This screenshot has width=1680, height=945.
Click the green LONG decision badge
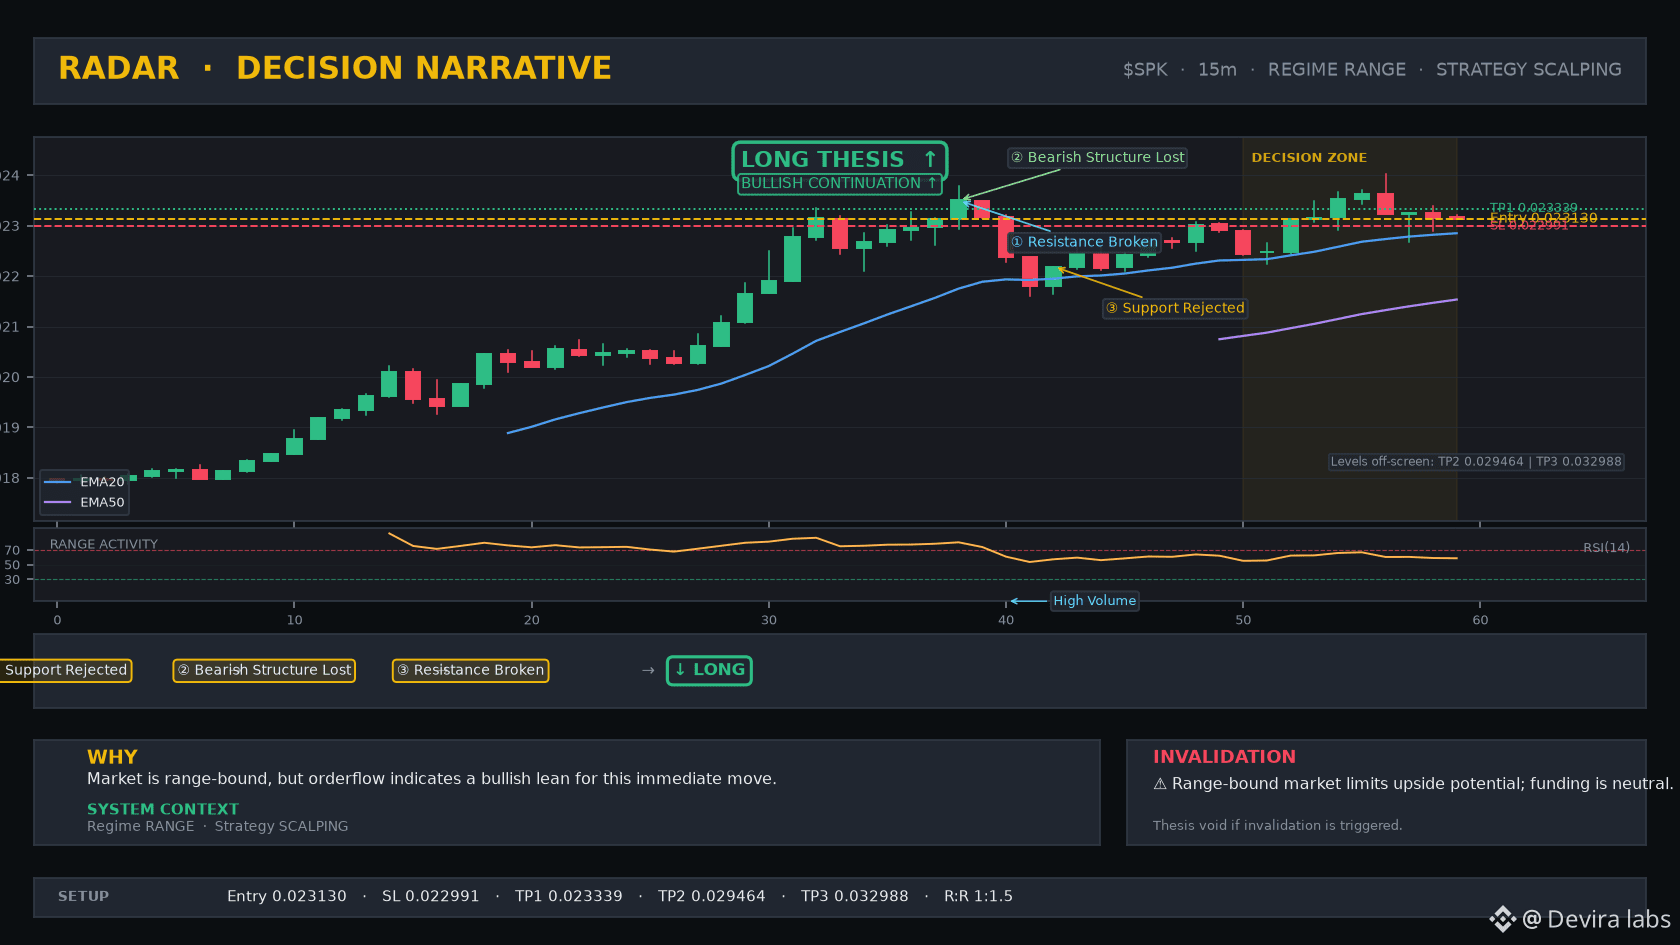point(709,670)
